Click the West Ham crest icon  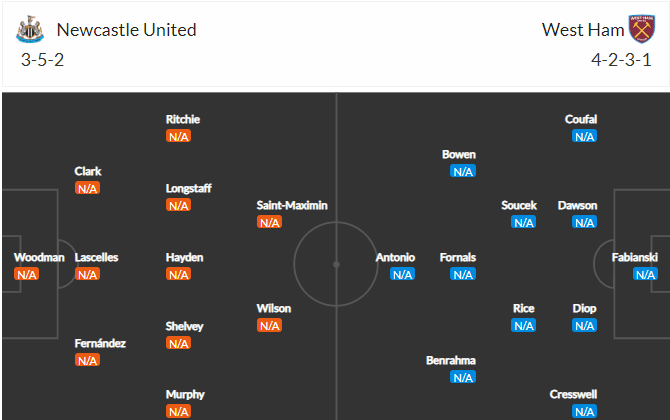pos(641,29)
